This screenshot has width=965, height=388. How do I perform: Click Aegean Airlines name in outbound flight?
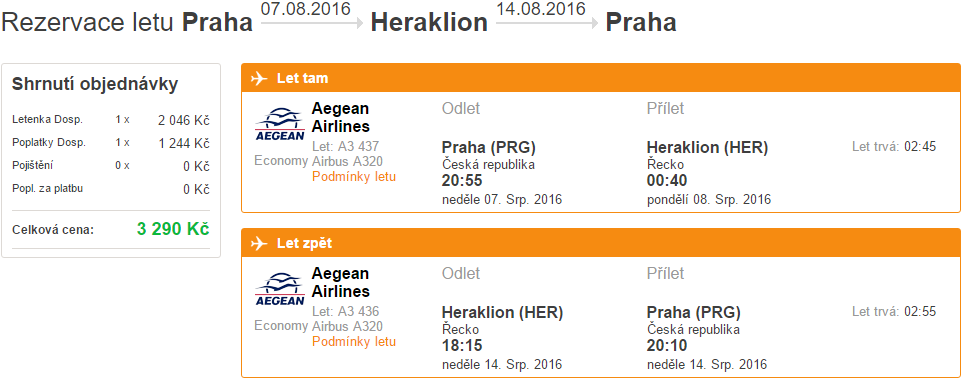341,118
